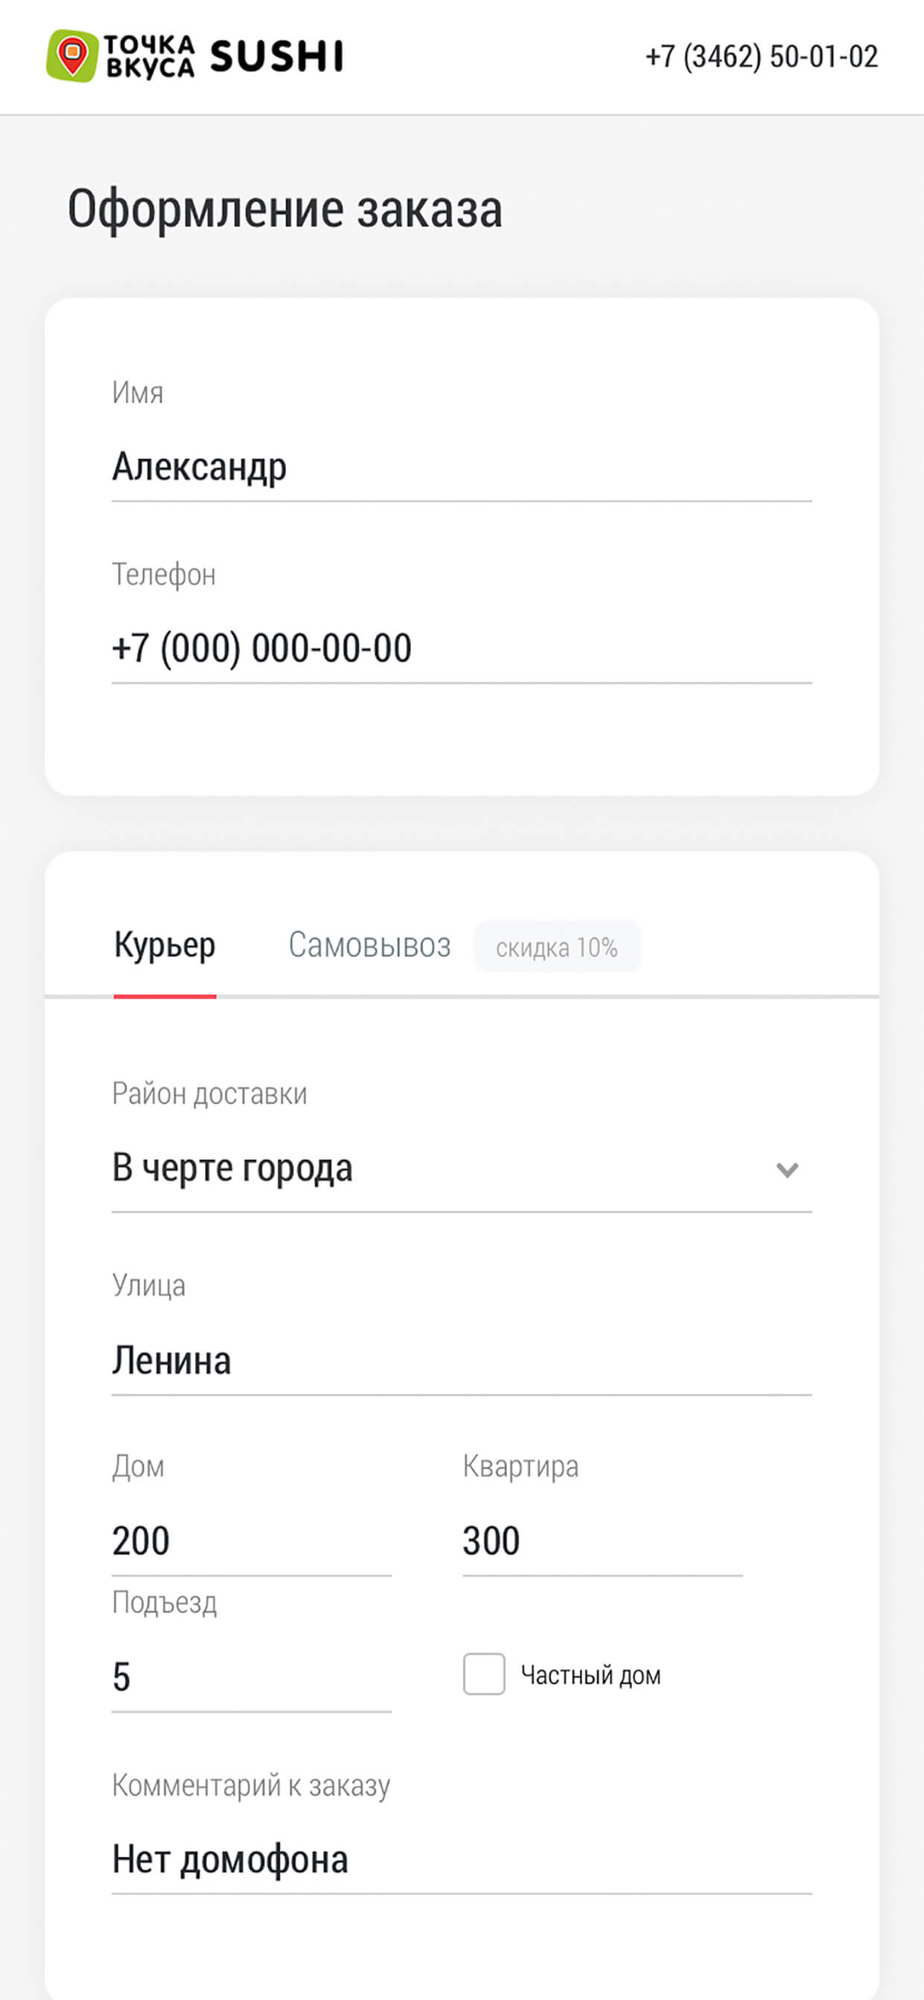The image size is (924, 2000).
Task: Switch to the Самовывоз tab
Action: tap(369, 945)
